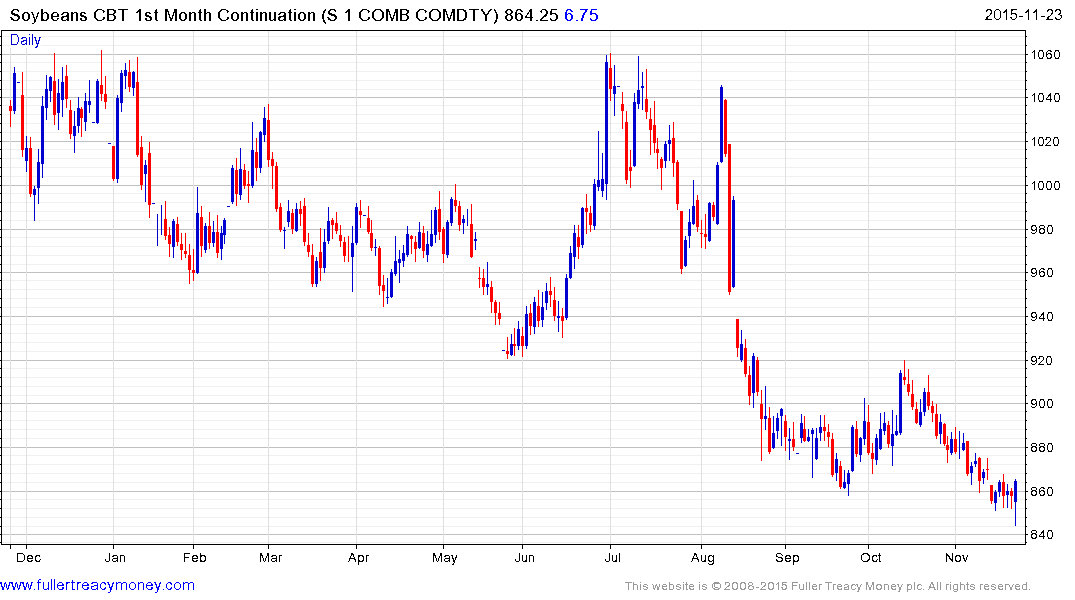The width and height of the screenshot is (1075, 600).
Task: Click the 880 price axis label
Action: coord(1042,448)
